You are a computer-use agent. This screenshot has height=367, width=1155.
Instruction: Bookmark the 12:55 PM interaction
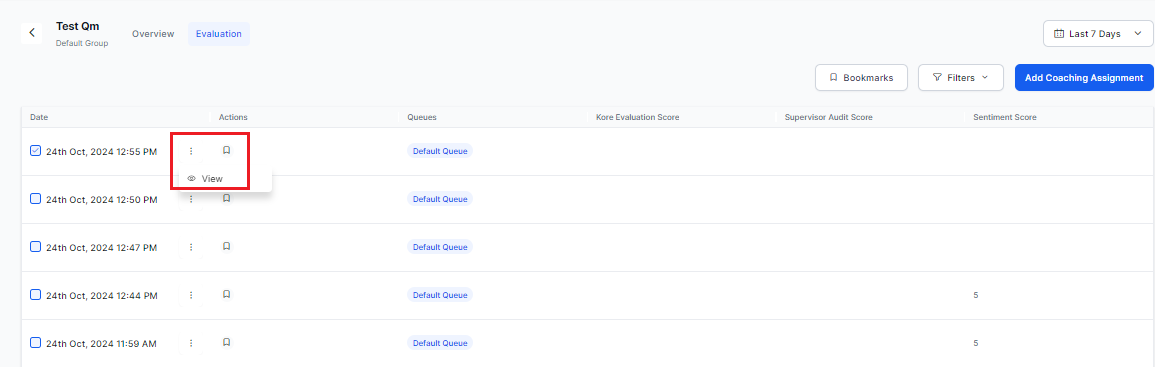tap(227, 150)
